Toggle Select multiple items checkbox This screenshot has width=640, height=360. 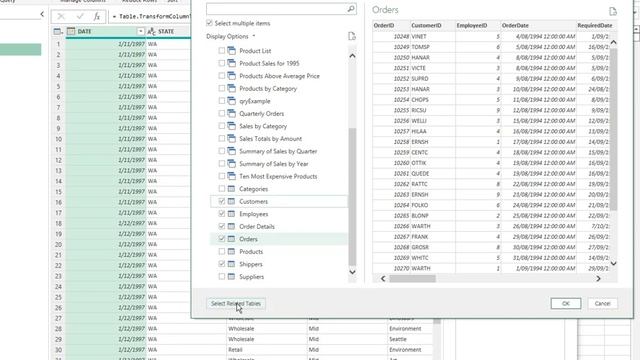point(209,23)
